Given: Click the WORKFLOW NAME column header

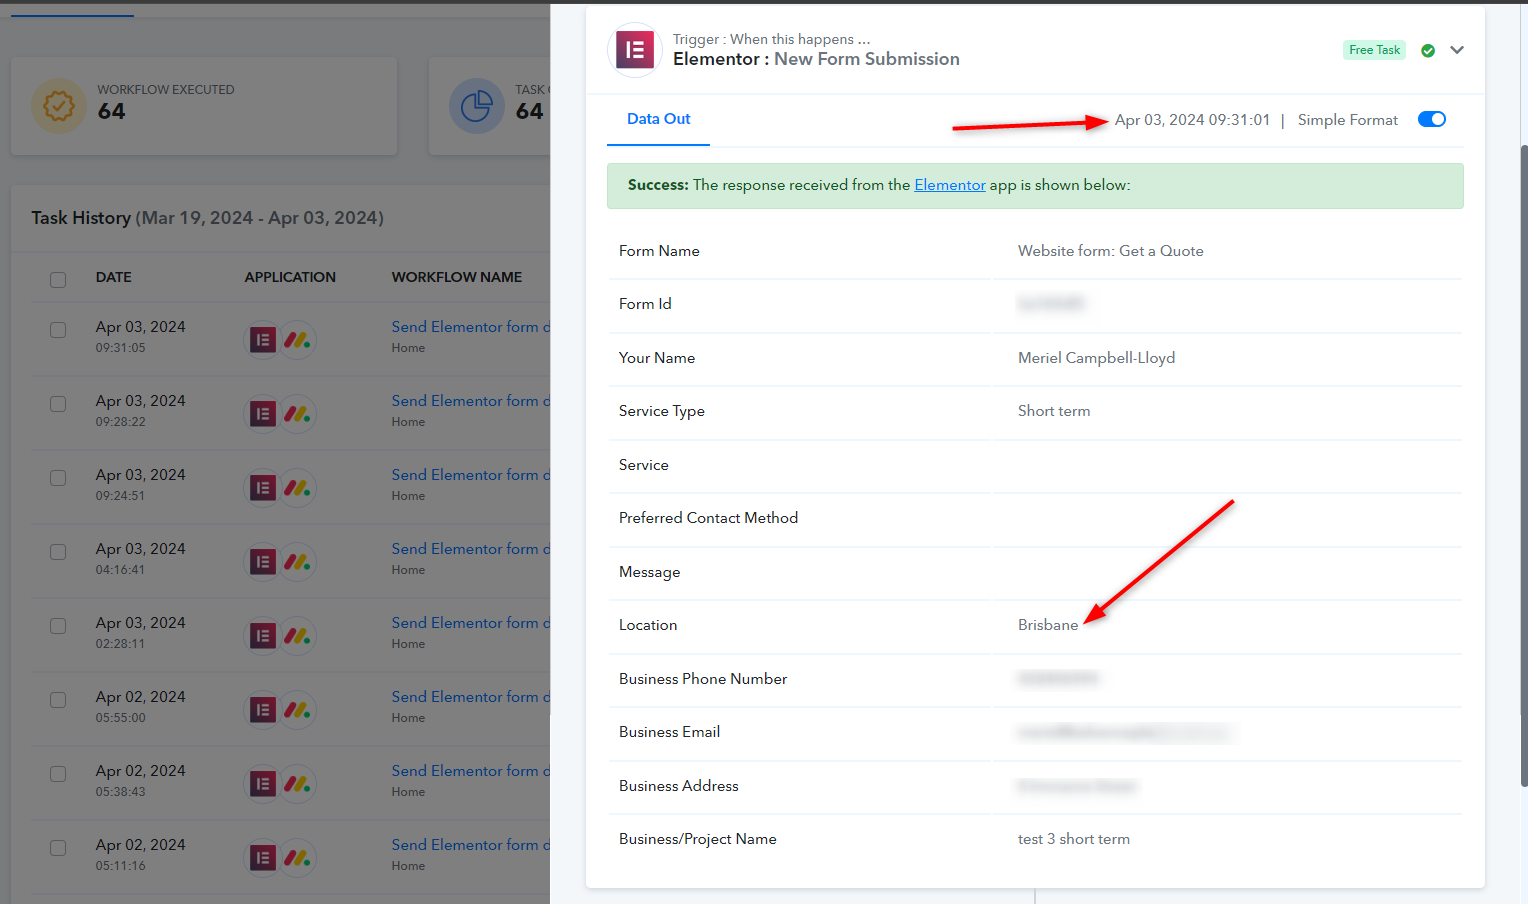Looking at the screenshot, I should click(x=457, y=277).
